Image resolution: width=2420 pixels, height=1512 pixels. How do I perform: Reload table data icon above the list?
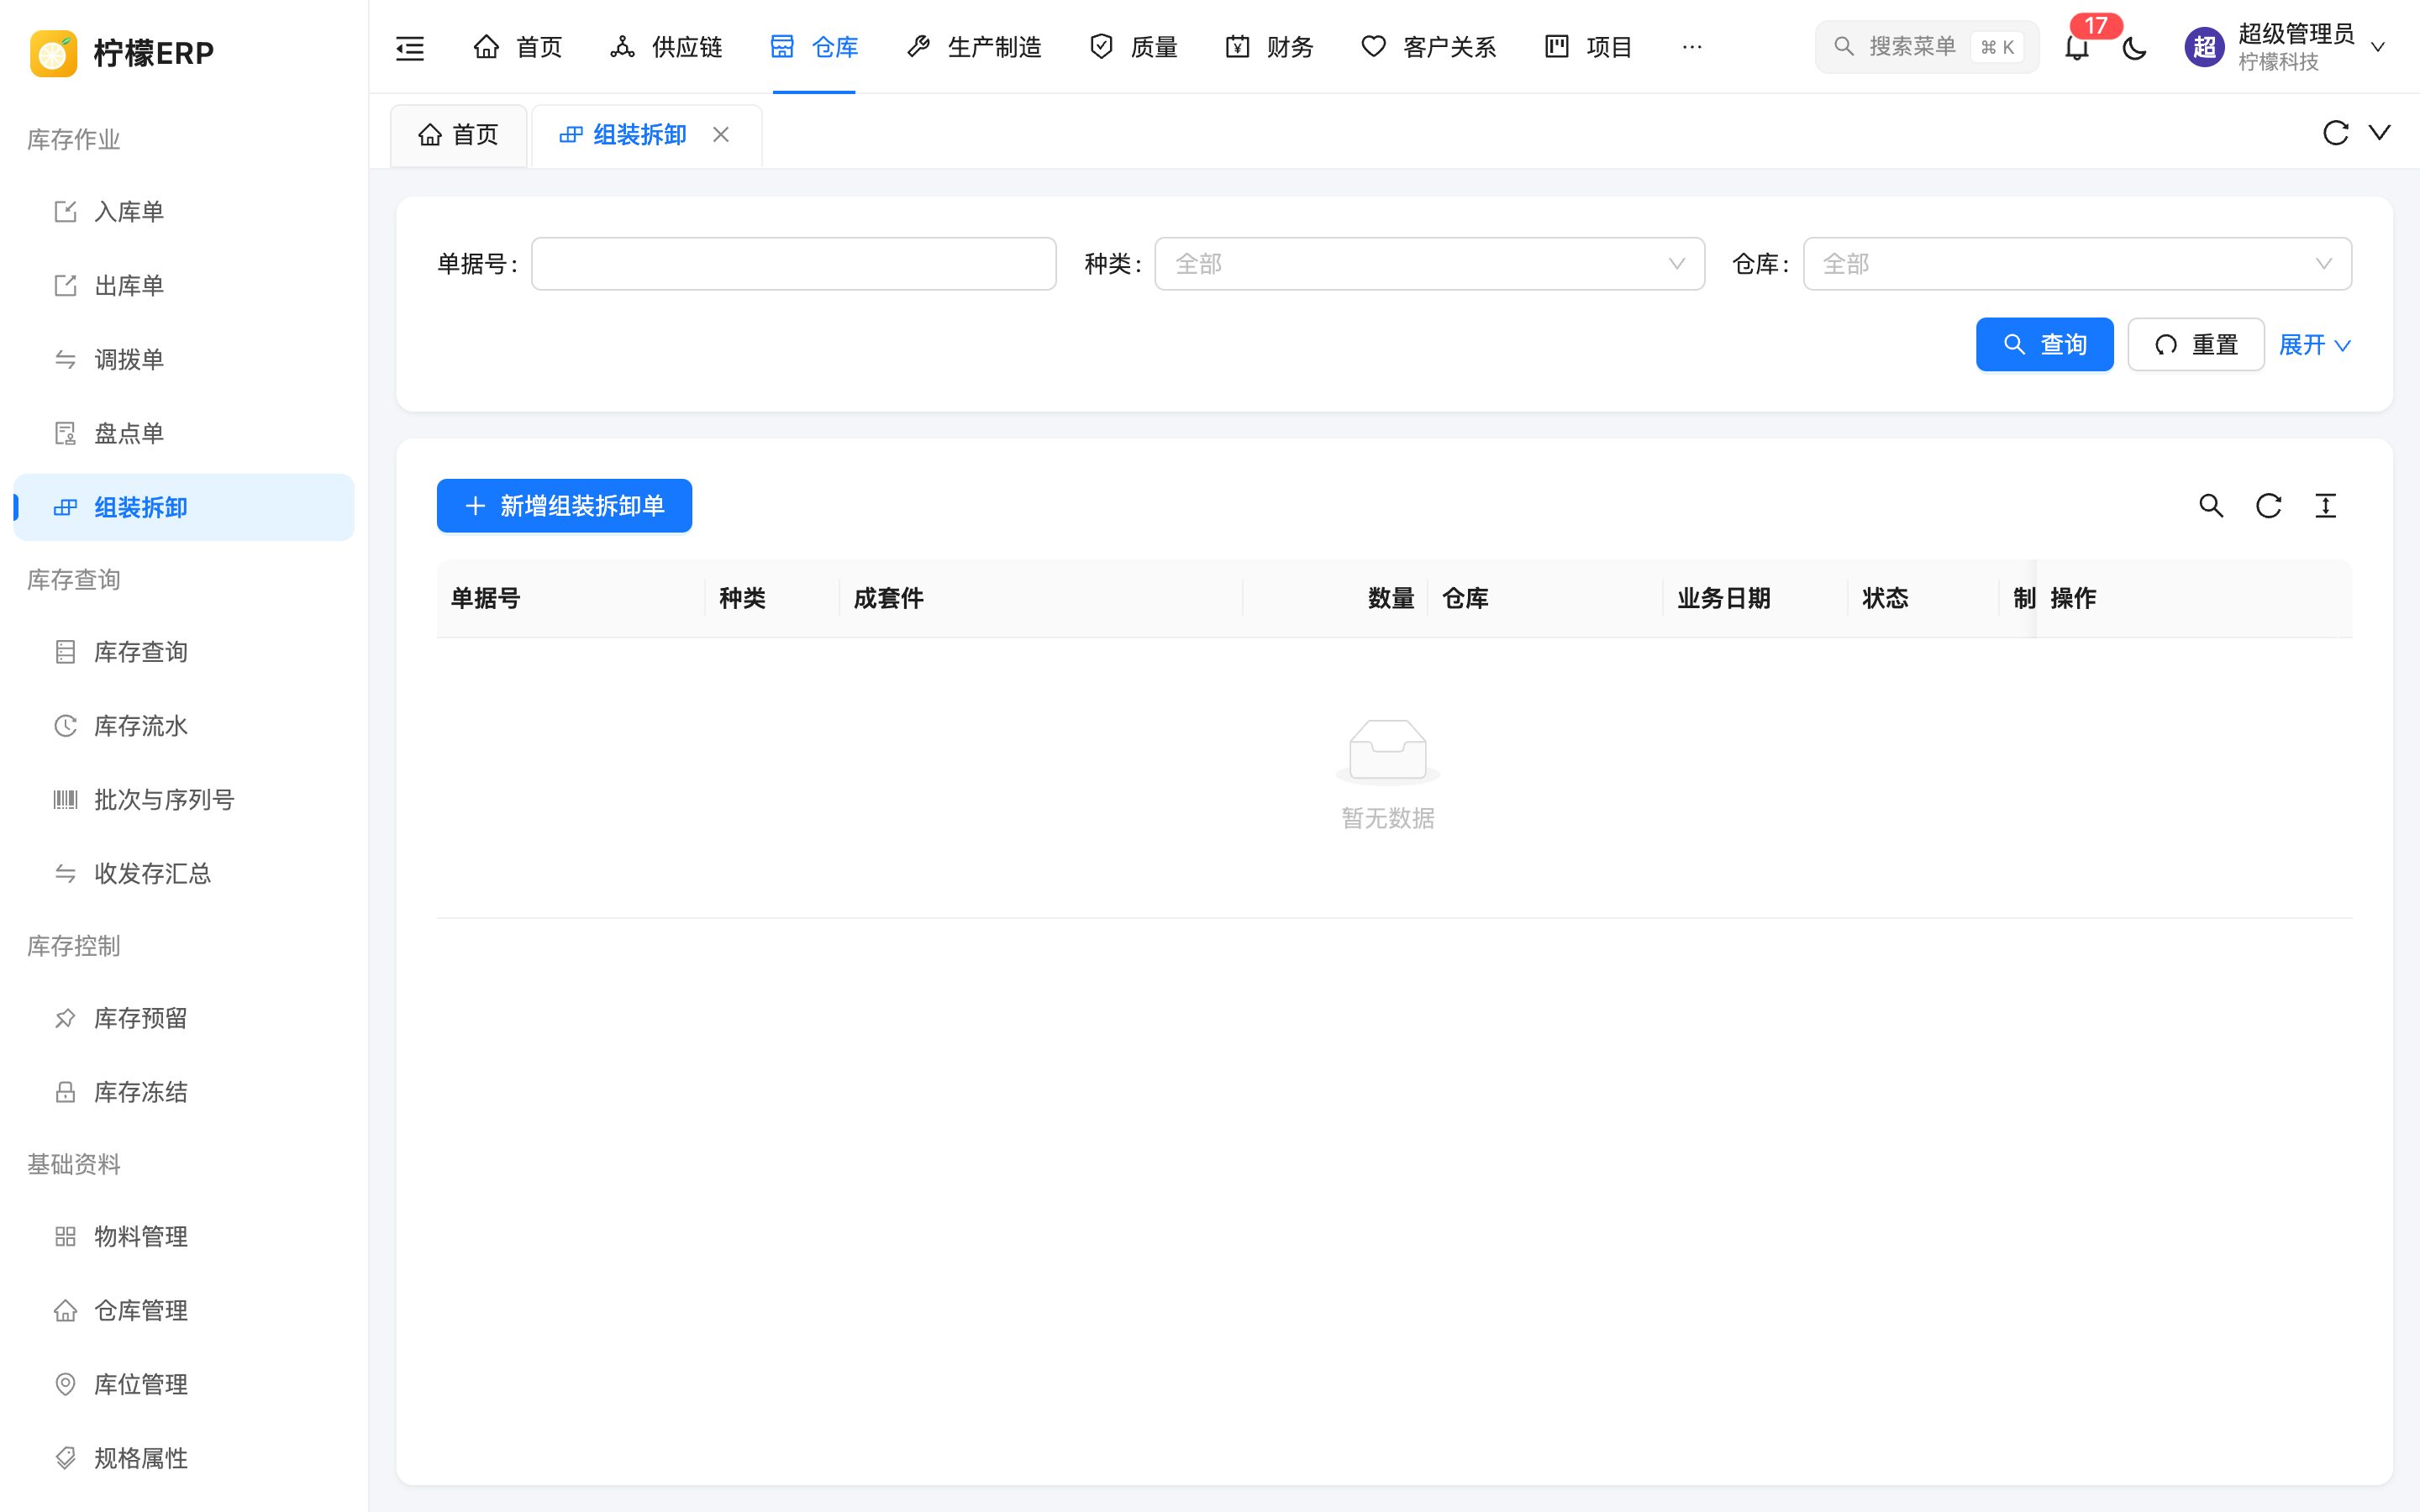(2268, 506)
